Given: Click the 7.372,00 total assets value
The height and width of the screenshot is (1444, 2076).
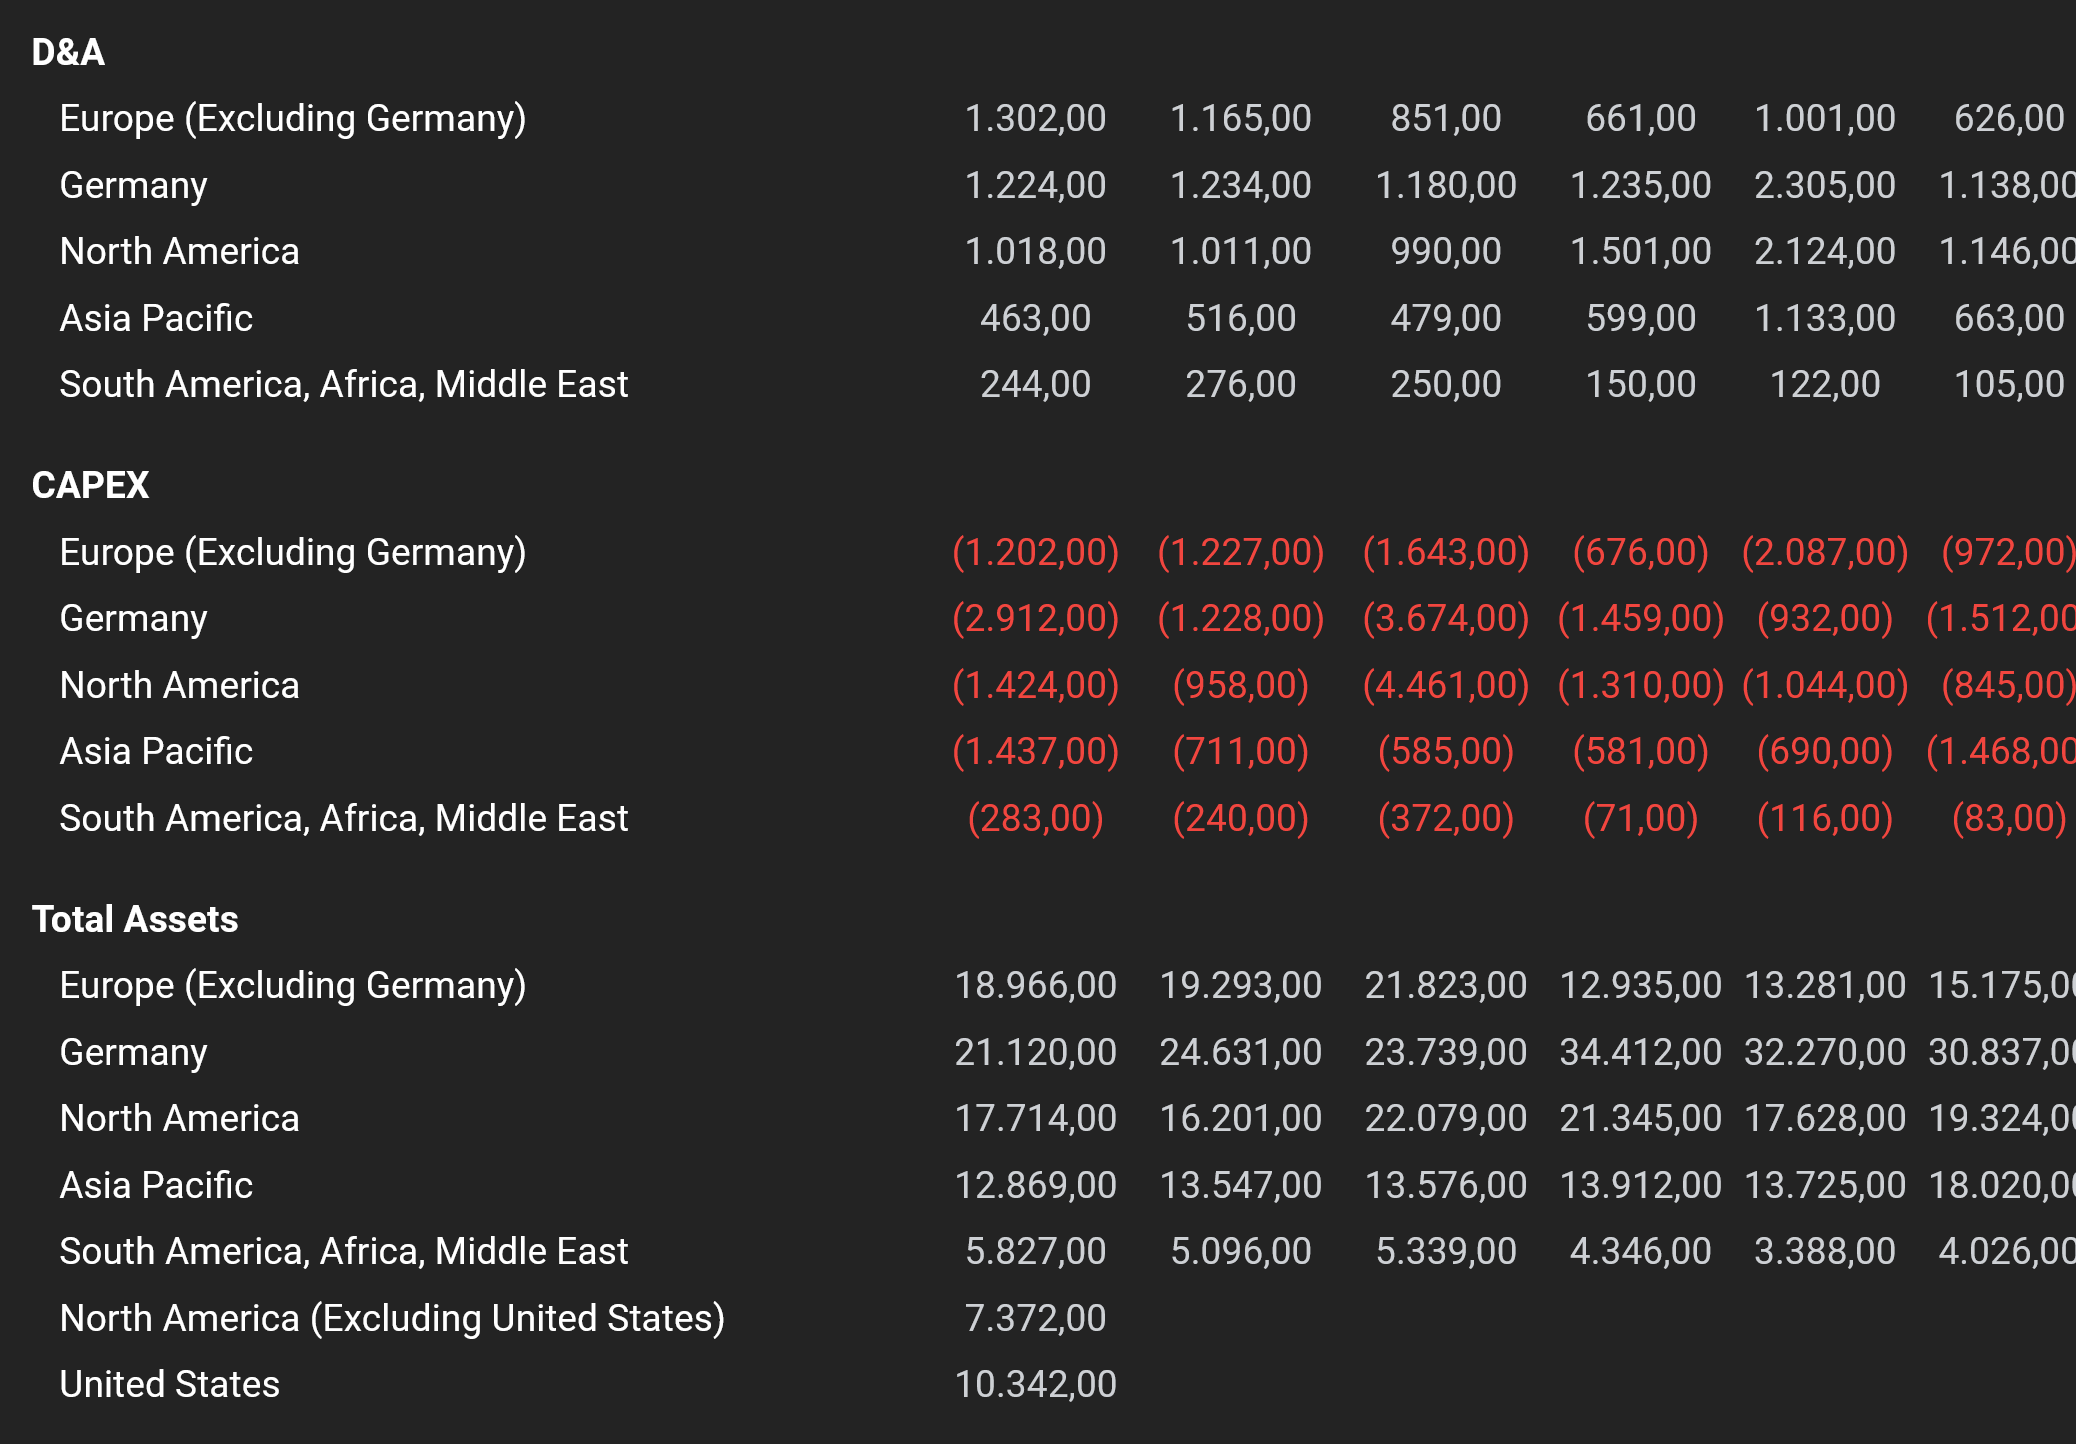Looking at the screenshot, I should [x=1035, y=1318].
